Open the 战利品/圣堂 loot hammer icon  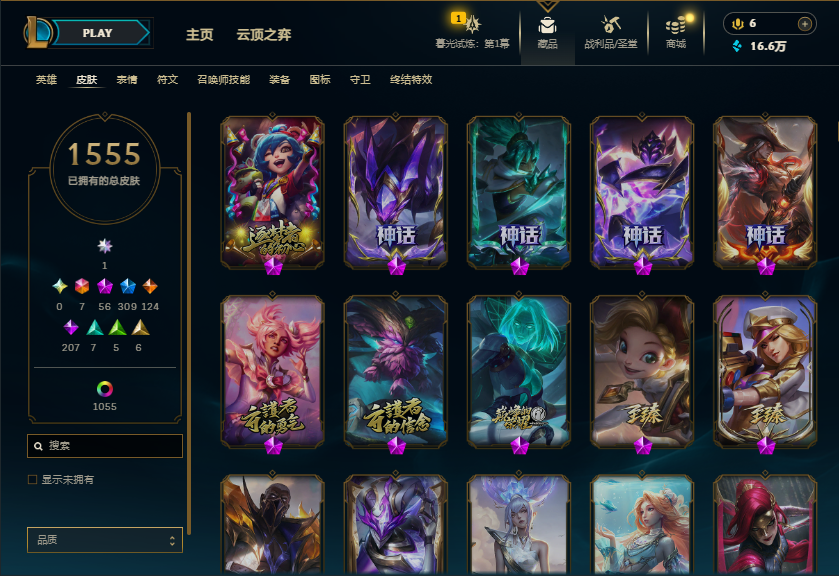pyautogui.click(x=611, y=25)
